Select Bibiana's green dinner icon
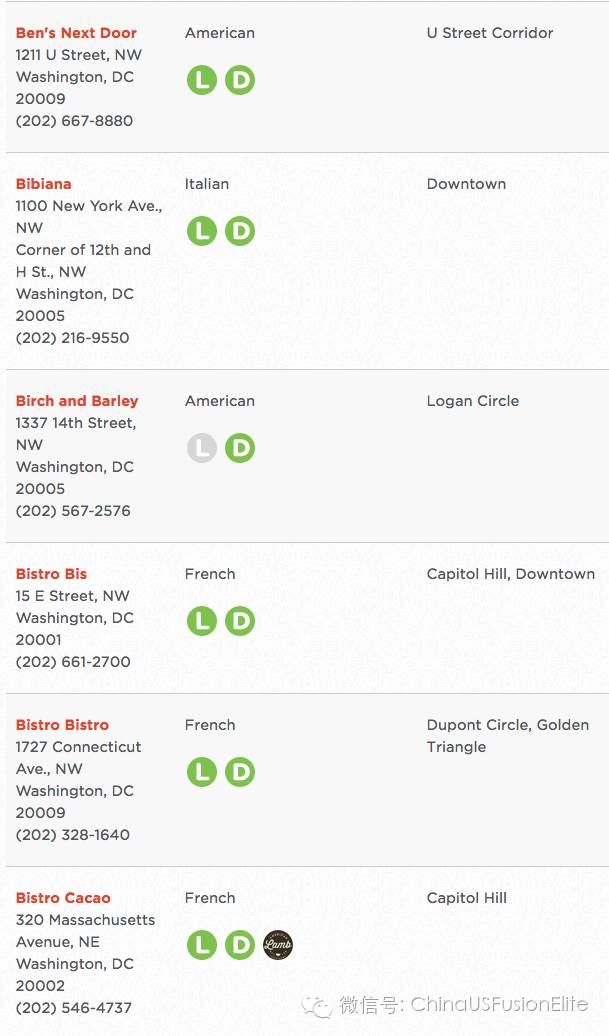 point(240,231)
